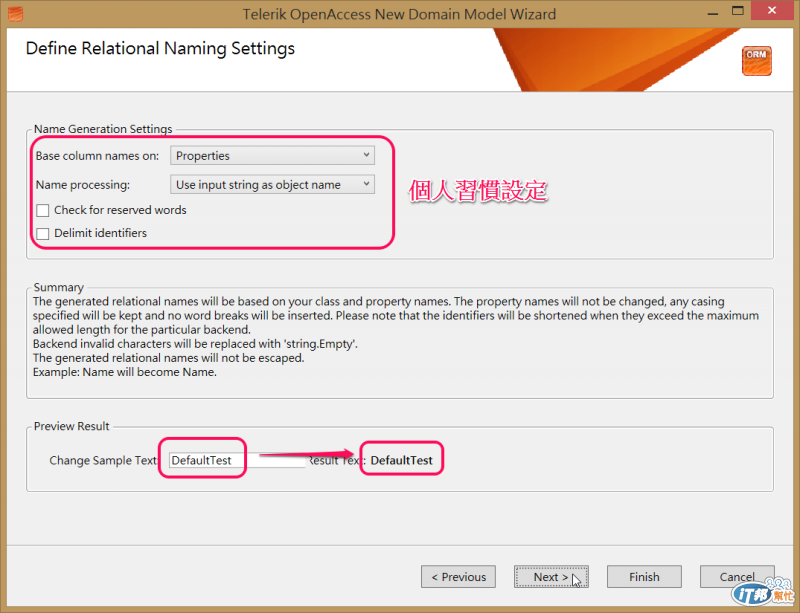Click the 'will not be escaped' summary line
Viewport: 800px width, 613px height.
168,358
